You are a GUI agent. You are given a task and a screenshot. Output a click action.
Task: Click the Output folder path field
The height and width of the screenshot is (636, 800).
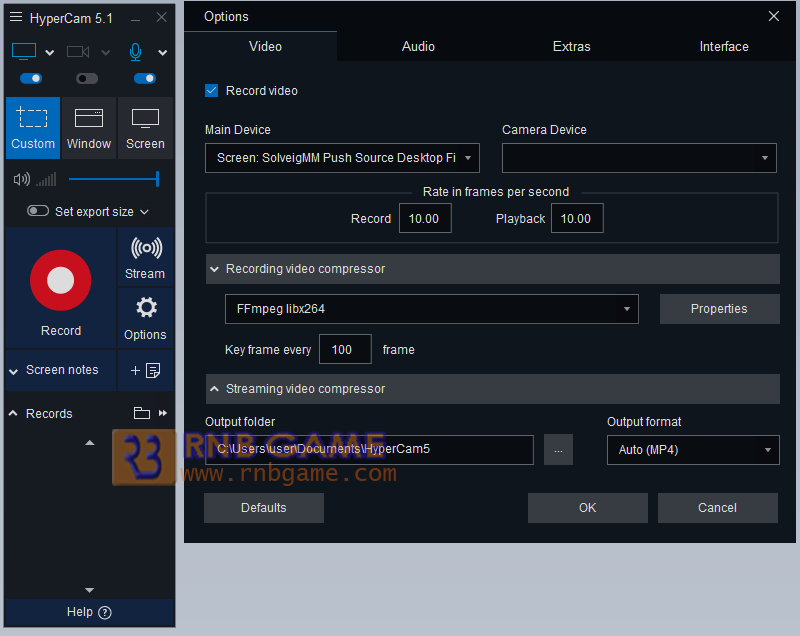tap(369, 450)
